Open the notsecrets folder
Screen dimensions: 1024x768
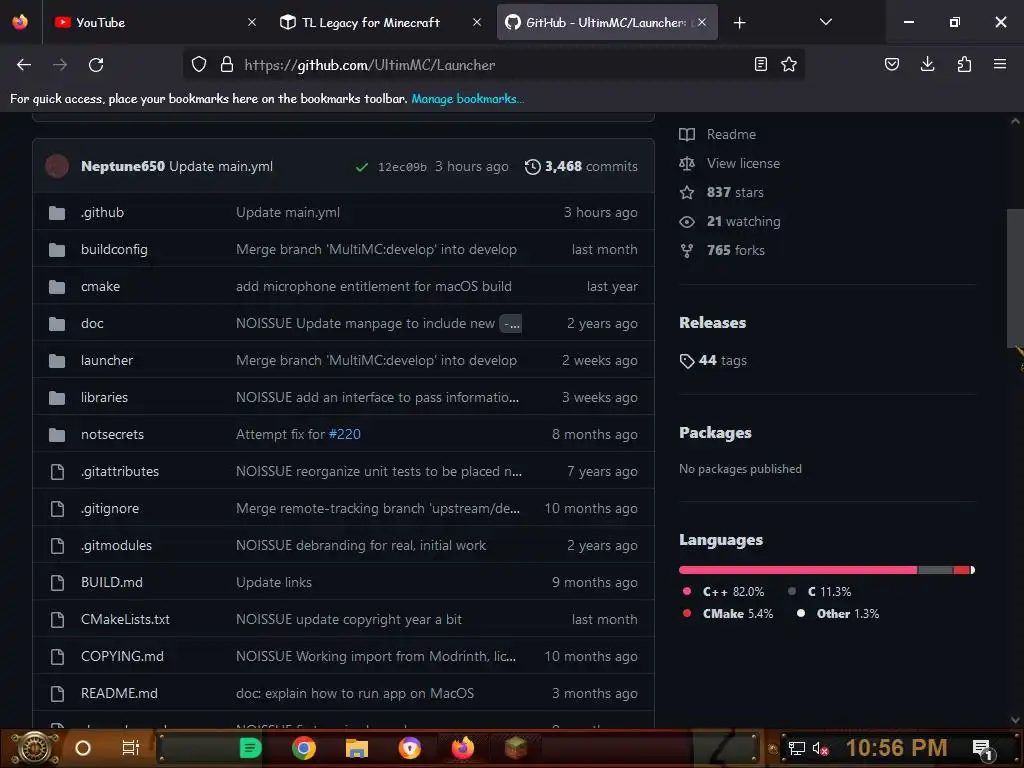point(112,434)
